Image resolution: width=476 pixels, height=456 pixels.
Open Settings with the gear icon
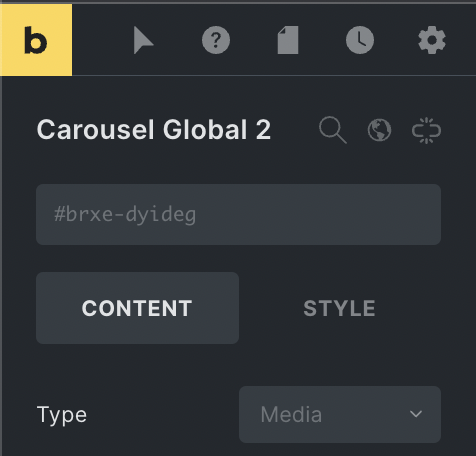tap(432, 40)
